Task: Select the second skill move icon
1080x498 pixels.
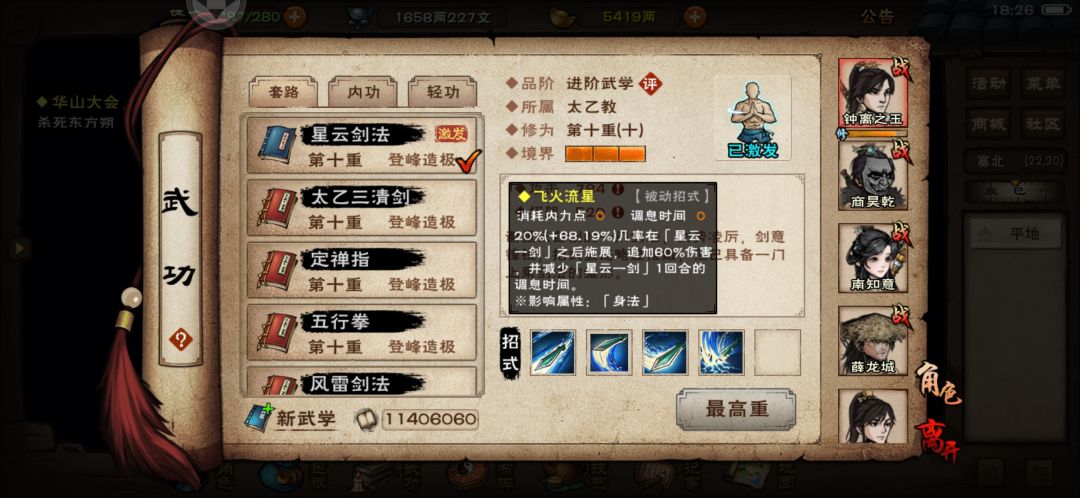Action: coord(609,353)
